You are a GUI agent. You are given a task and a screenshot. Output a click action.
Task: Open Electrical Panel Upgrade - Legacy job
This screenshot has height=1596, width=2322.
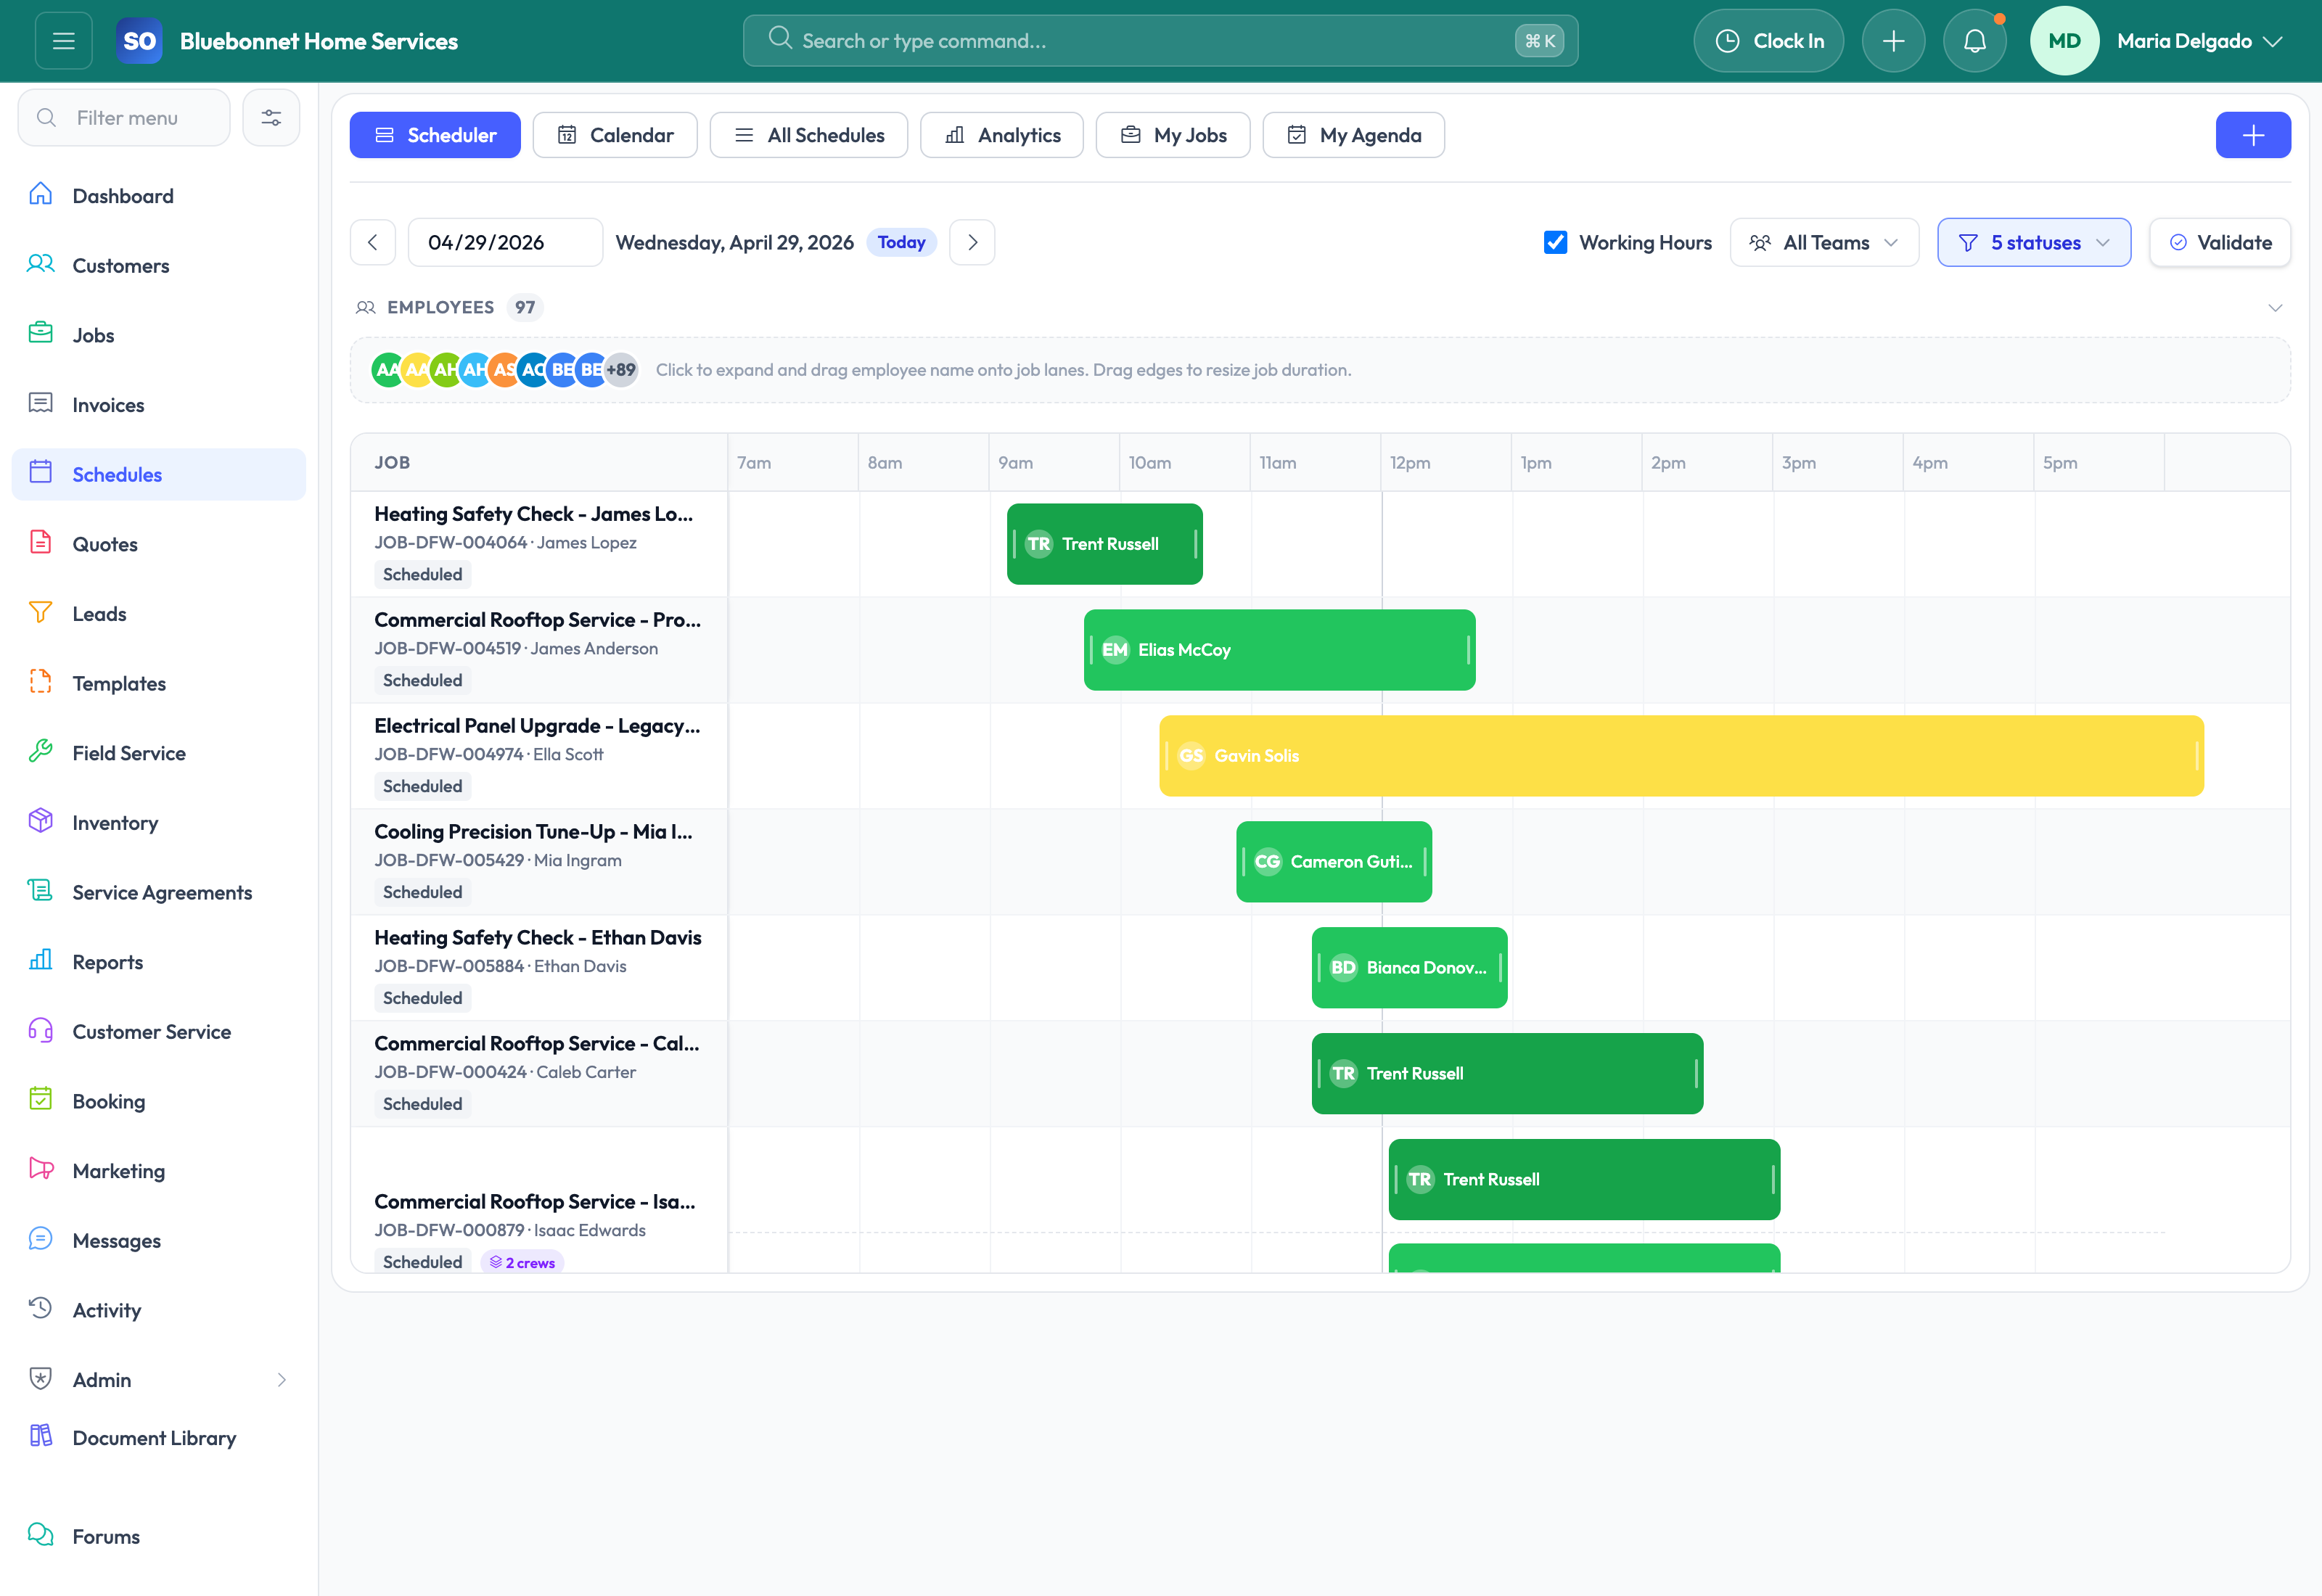pyautogui.click(x=537, y=726)
